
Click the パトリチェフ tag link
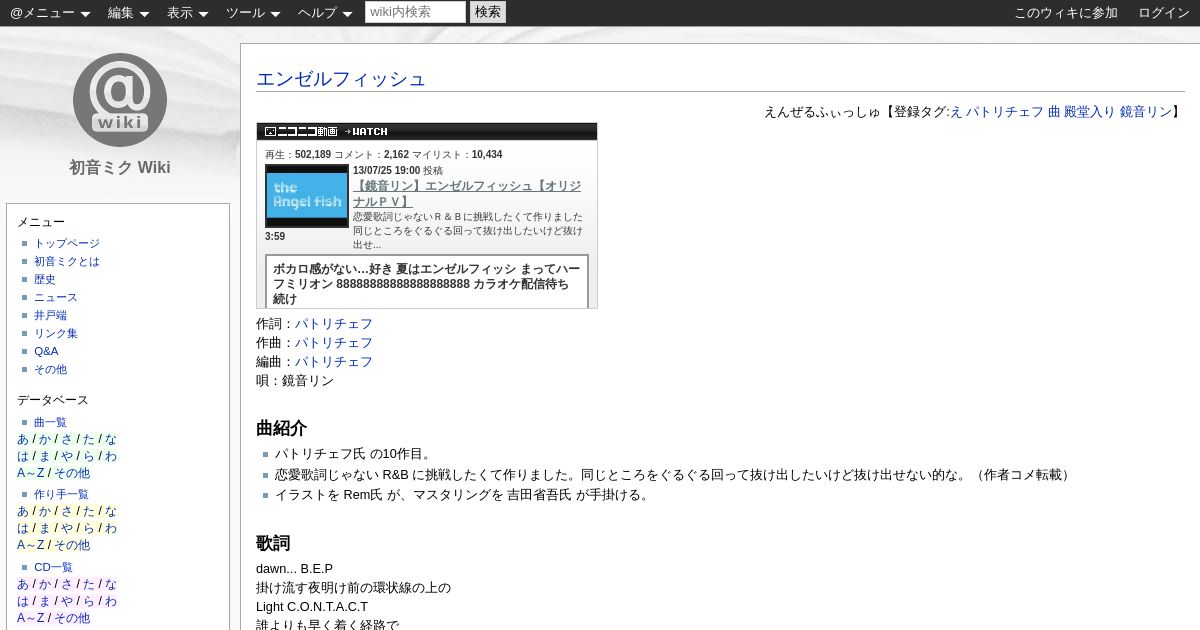(x=1005, y=112)
